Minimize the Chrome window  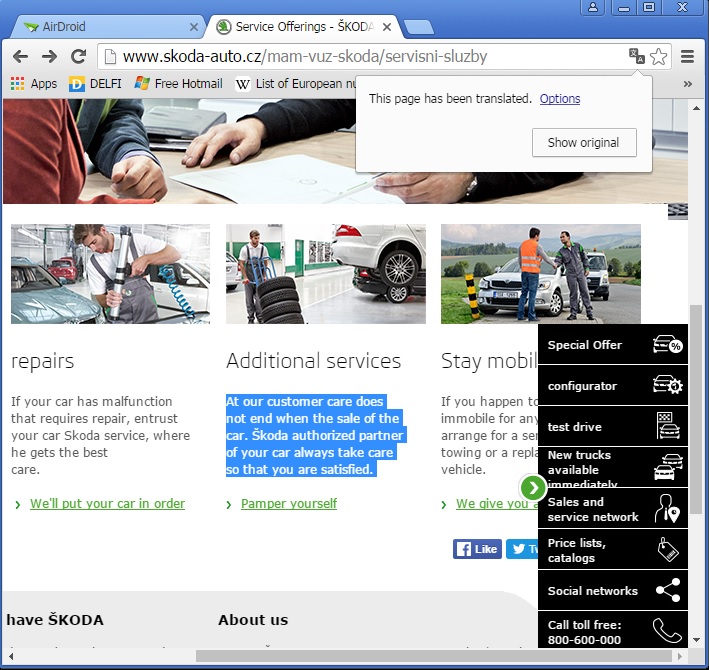624,7
